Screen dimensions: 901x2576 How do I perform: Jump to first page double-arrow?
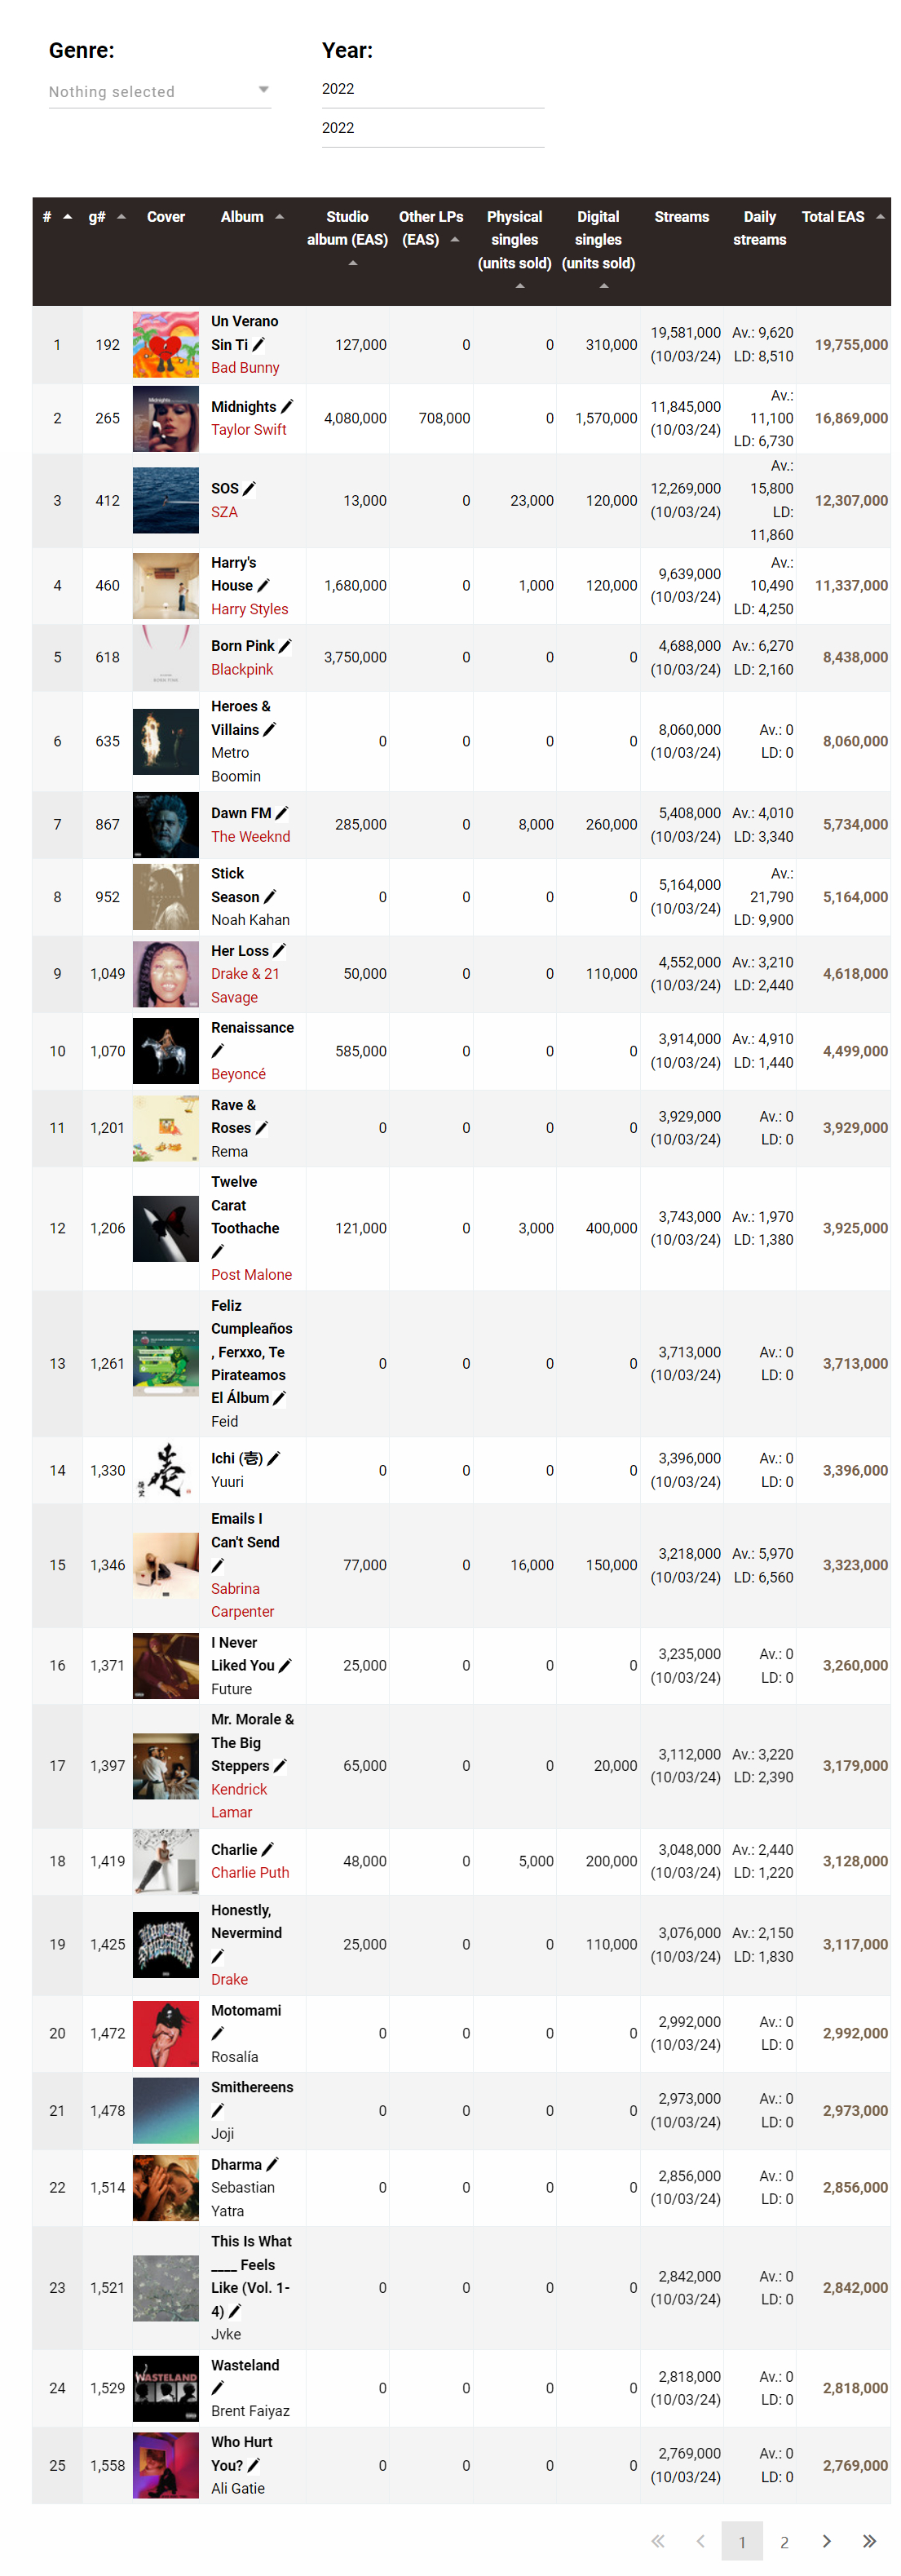[657, 2541]
